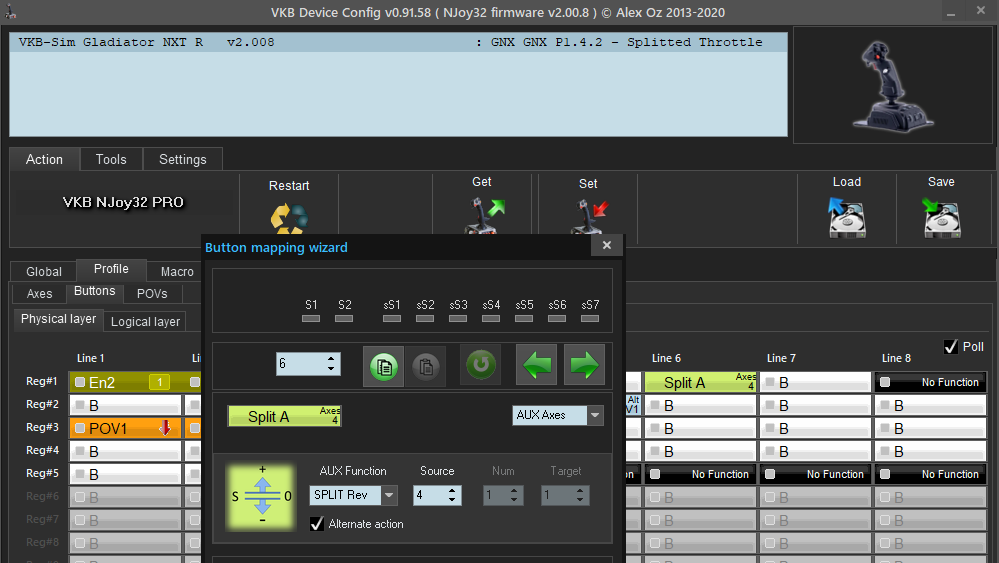Open the SPLIT Rev AUX Function dropdown
Image resolution: width=999 pixels, height=563 pixels.
(x=389, y=495)
